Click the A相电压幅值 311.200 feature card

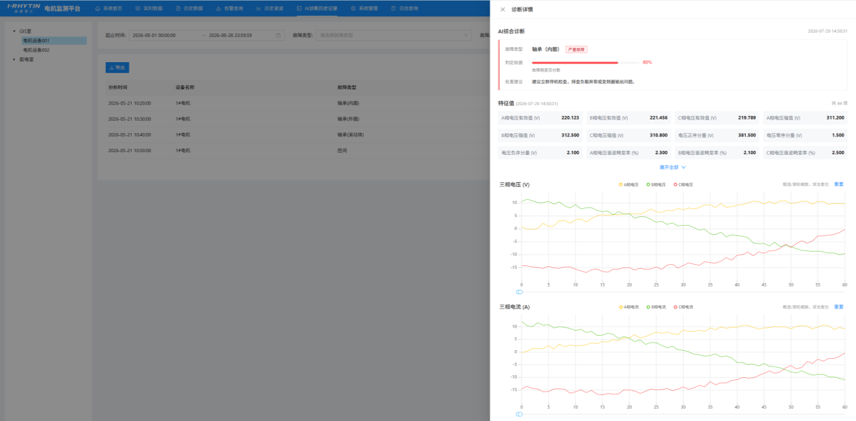point(805,117)
